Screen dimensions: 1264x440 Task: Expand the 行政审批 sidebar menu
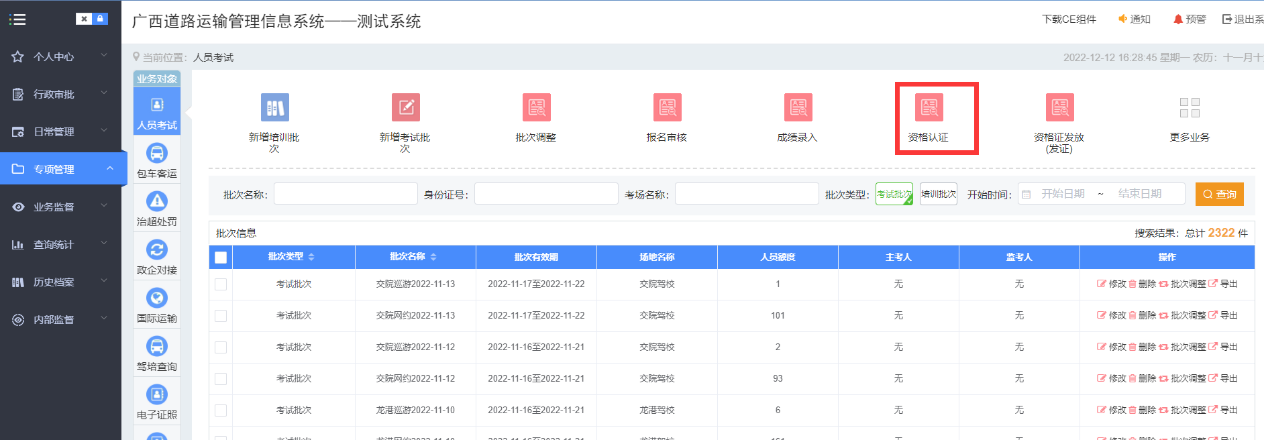60,94
